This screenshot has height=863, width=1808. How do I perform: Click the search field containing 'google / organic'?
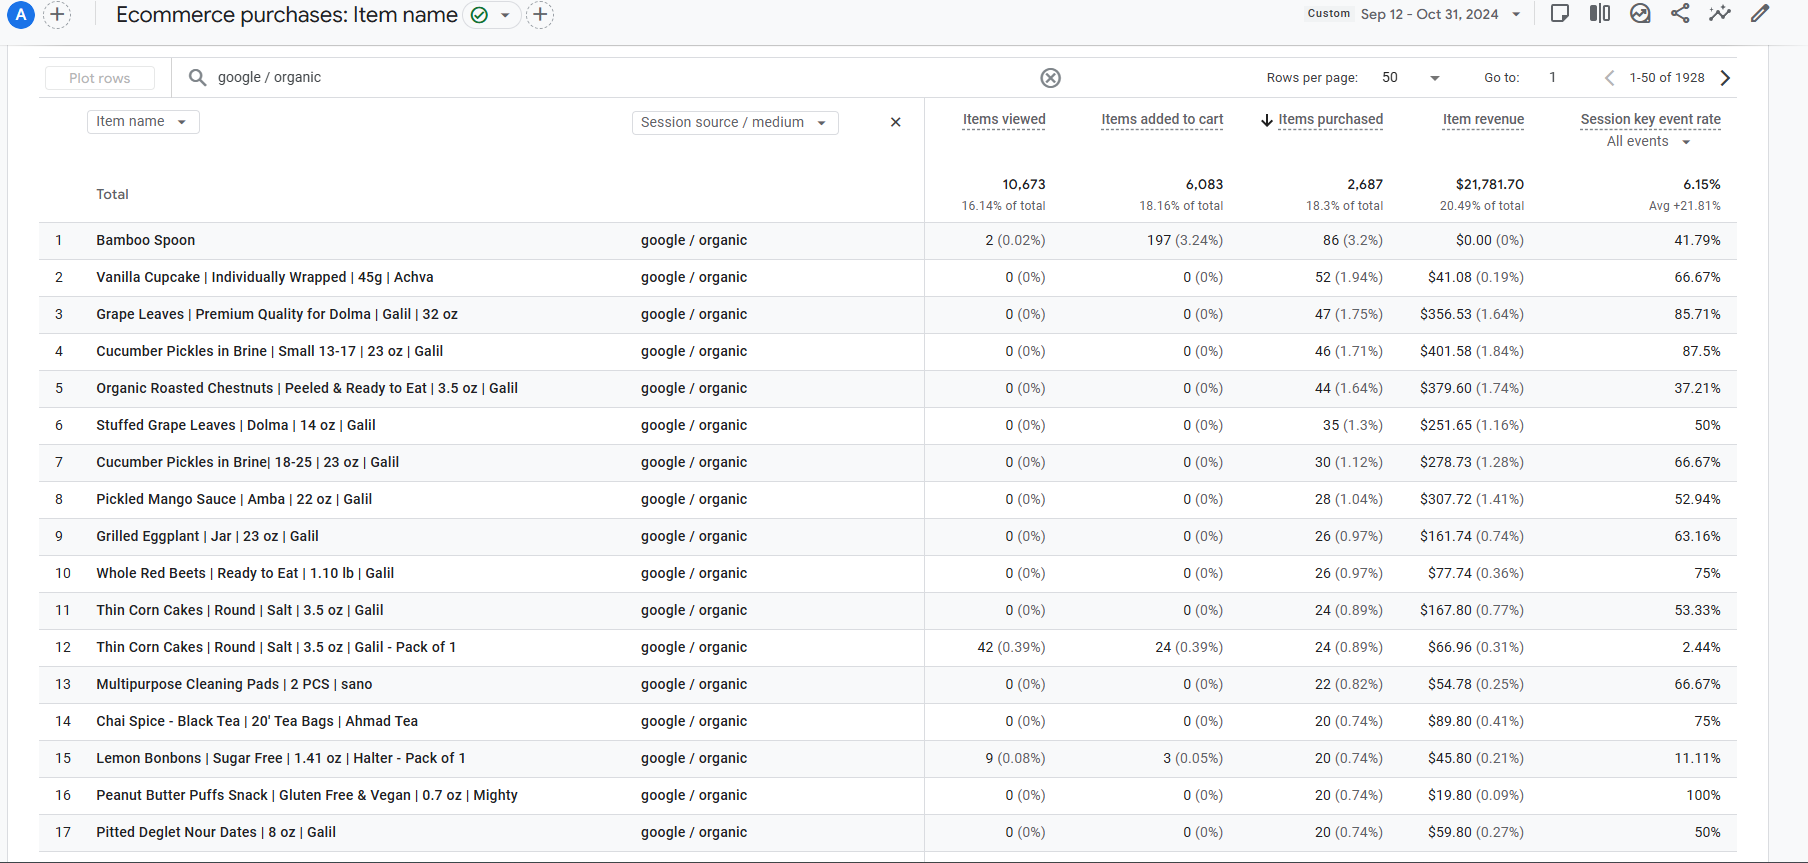pos(620,78)
